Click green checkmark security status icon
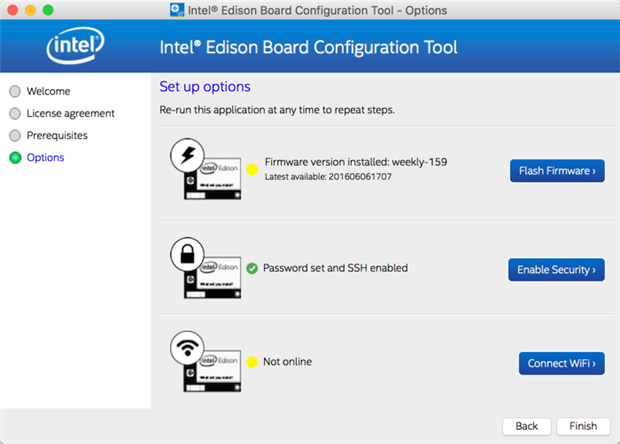The width and height of the screenshot is (620, 444). [252, 268]
